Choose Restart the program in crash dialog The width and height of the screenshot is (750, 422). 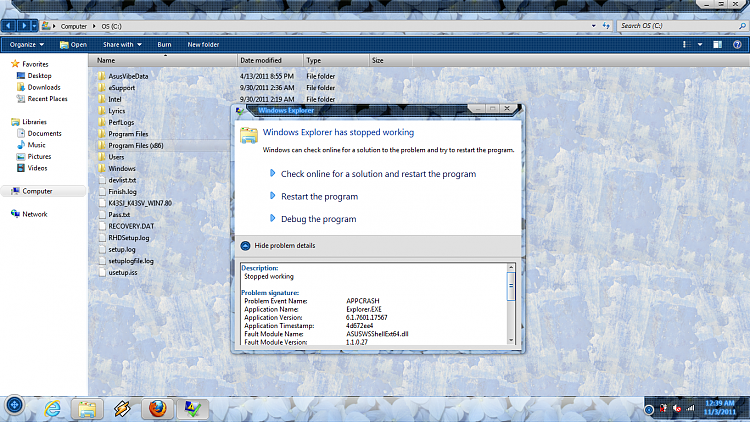[x=314, y=197]
